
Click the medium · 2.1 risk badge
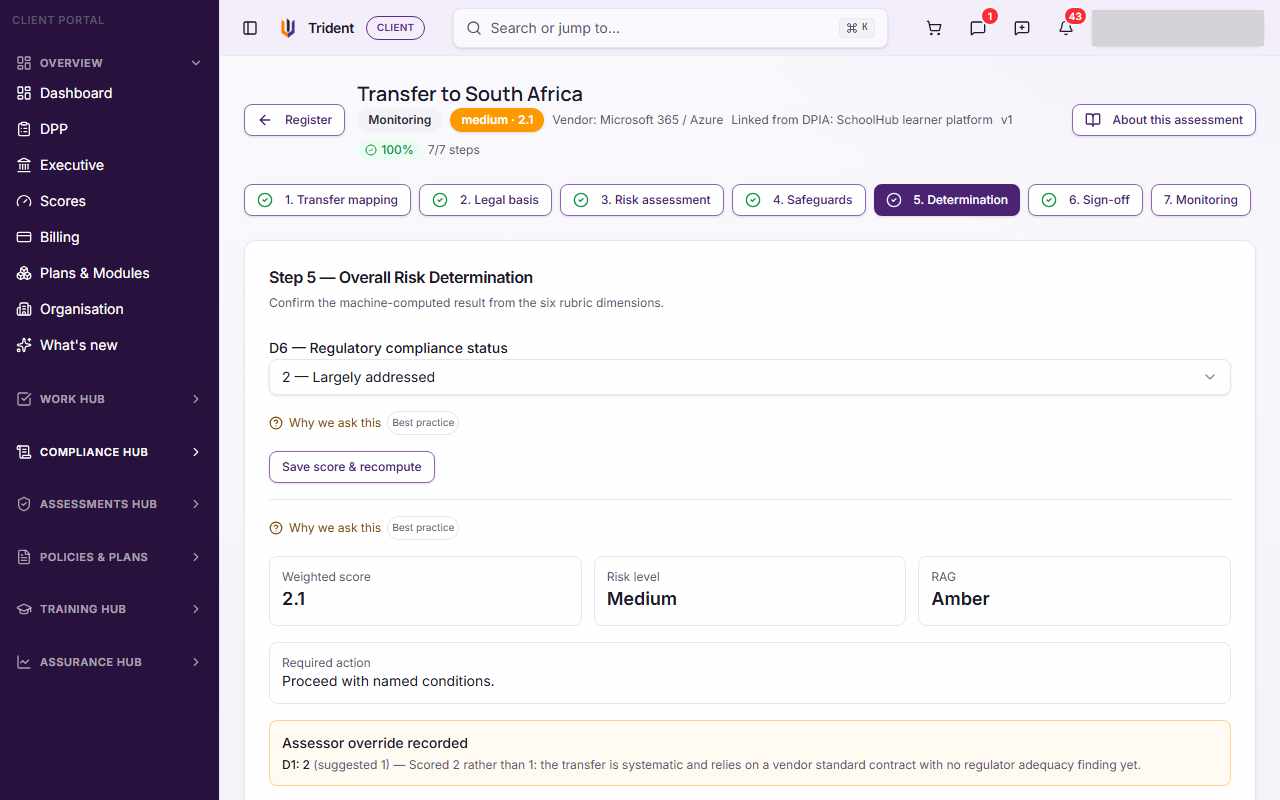point(497,120)
